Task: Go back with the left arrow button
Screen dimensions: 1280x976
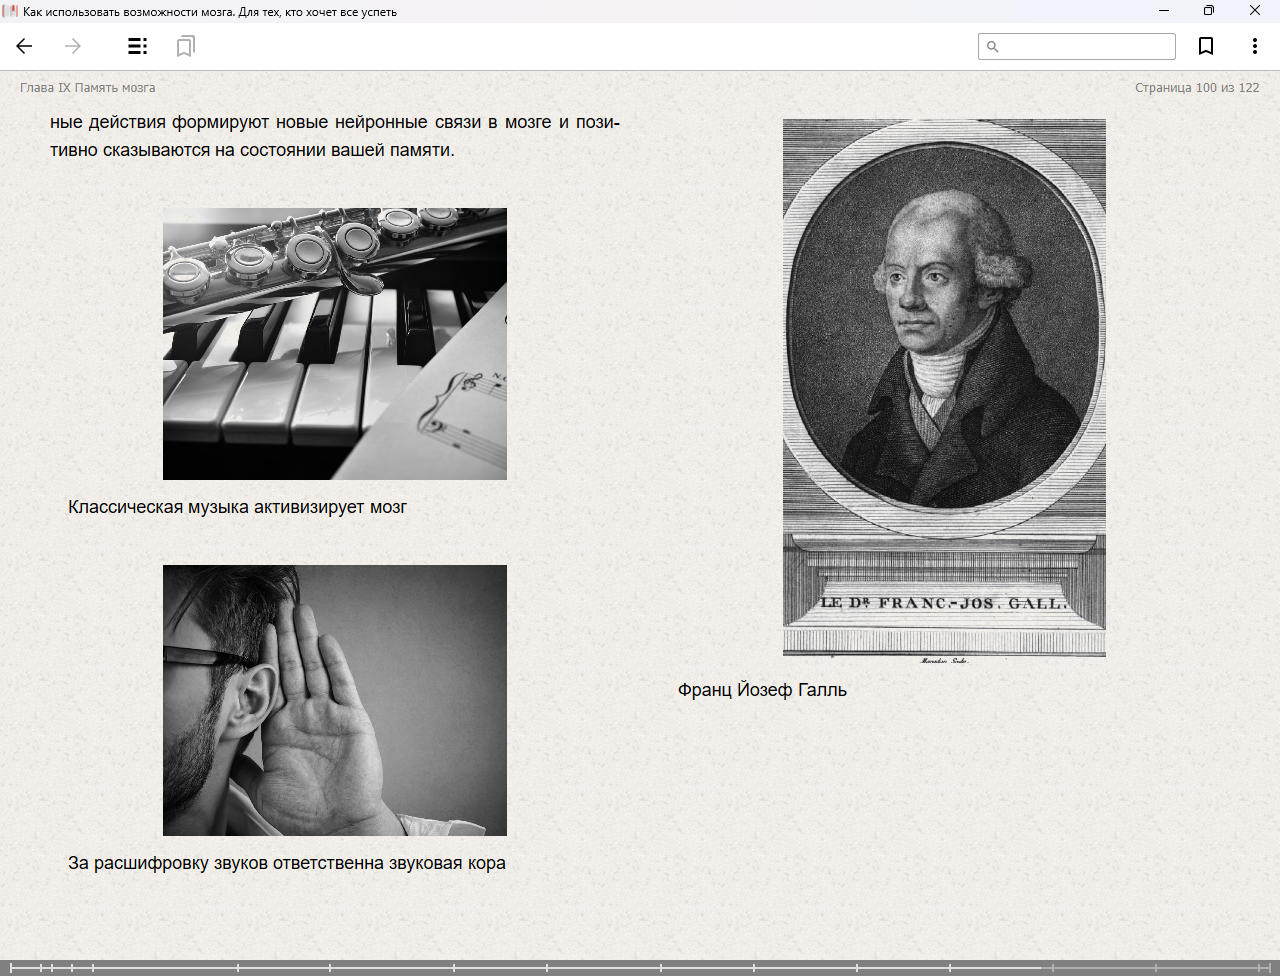Action: coord(25,46)
